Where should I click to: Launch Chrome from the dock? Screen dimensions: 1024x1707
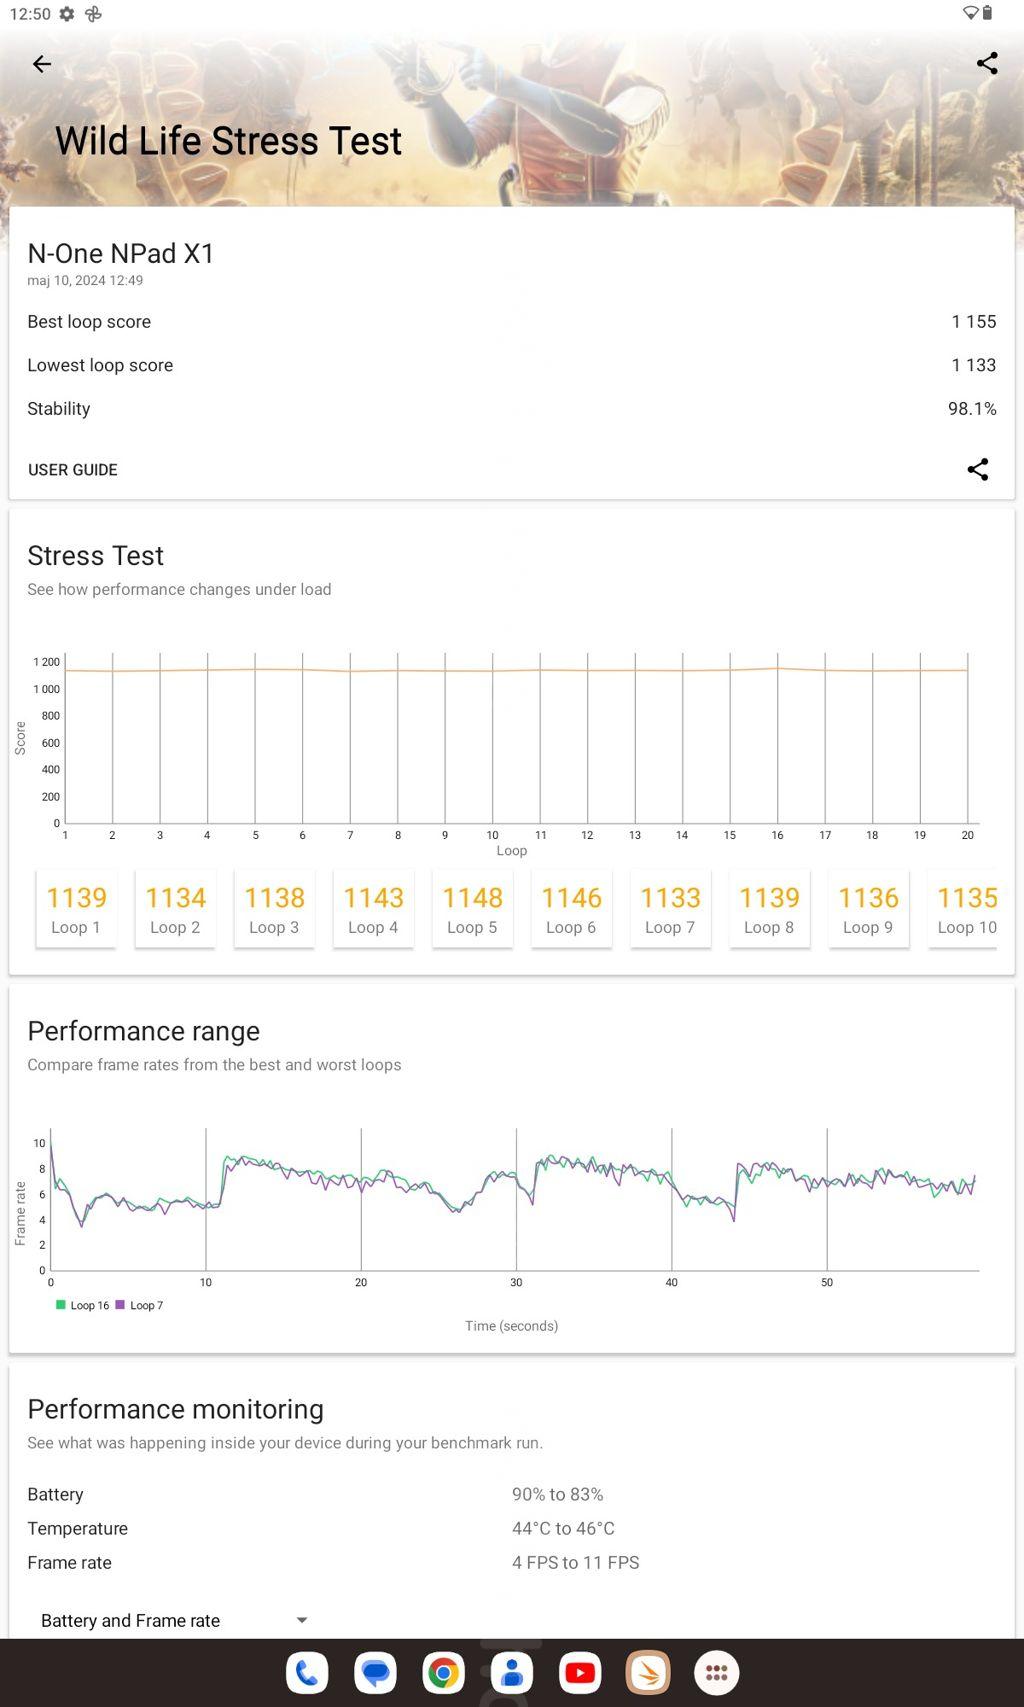443,1672
